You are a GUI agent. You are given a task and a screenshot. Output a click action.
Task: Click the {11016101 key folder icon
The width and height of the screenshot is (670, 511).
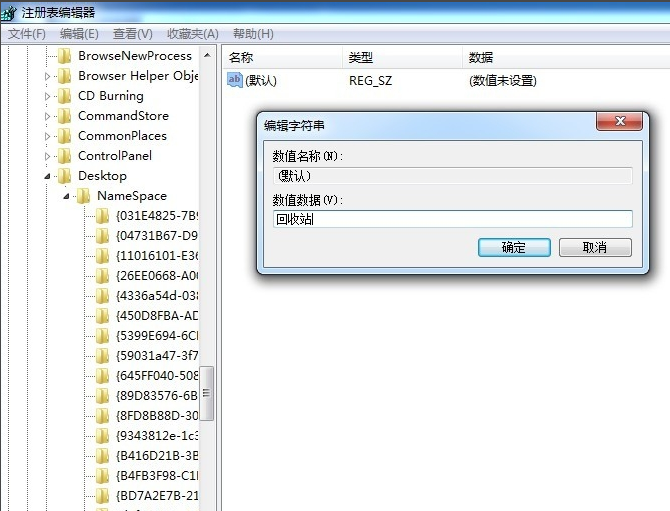point(102,256)
